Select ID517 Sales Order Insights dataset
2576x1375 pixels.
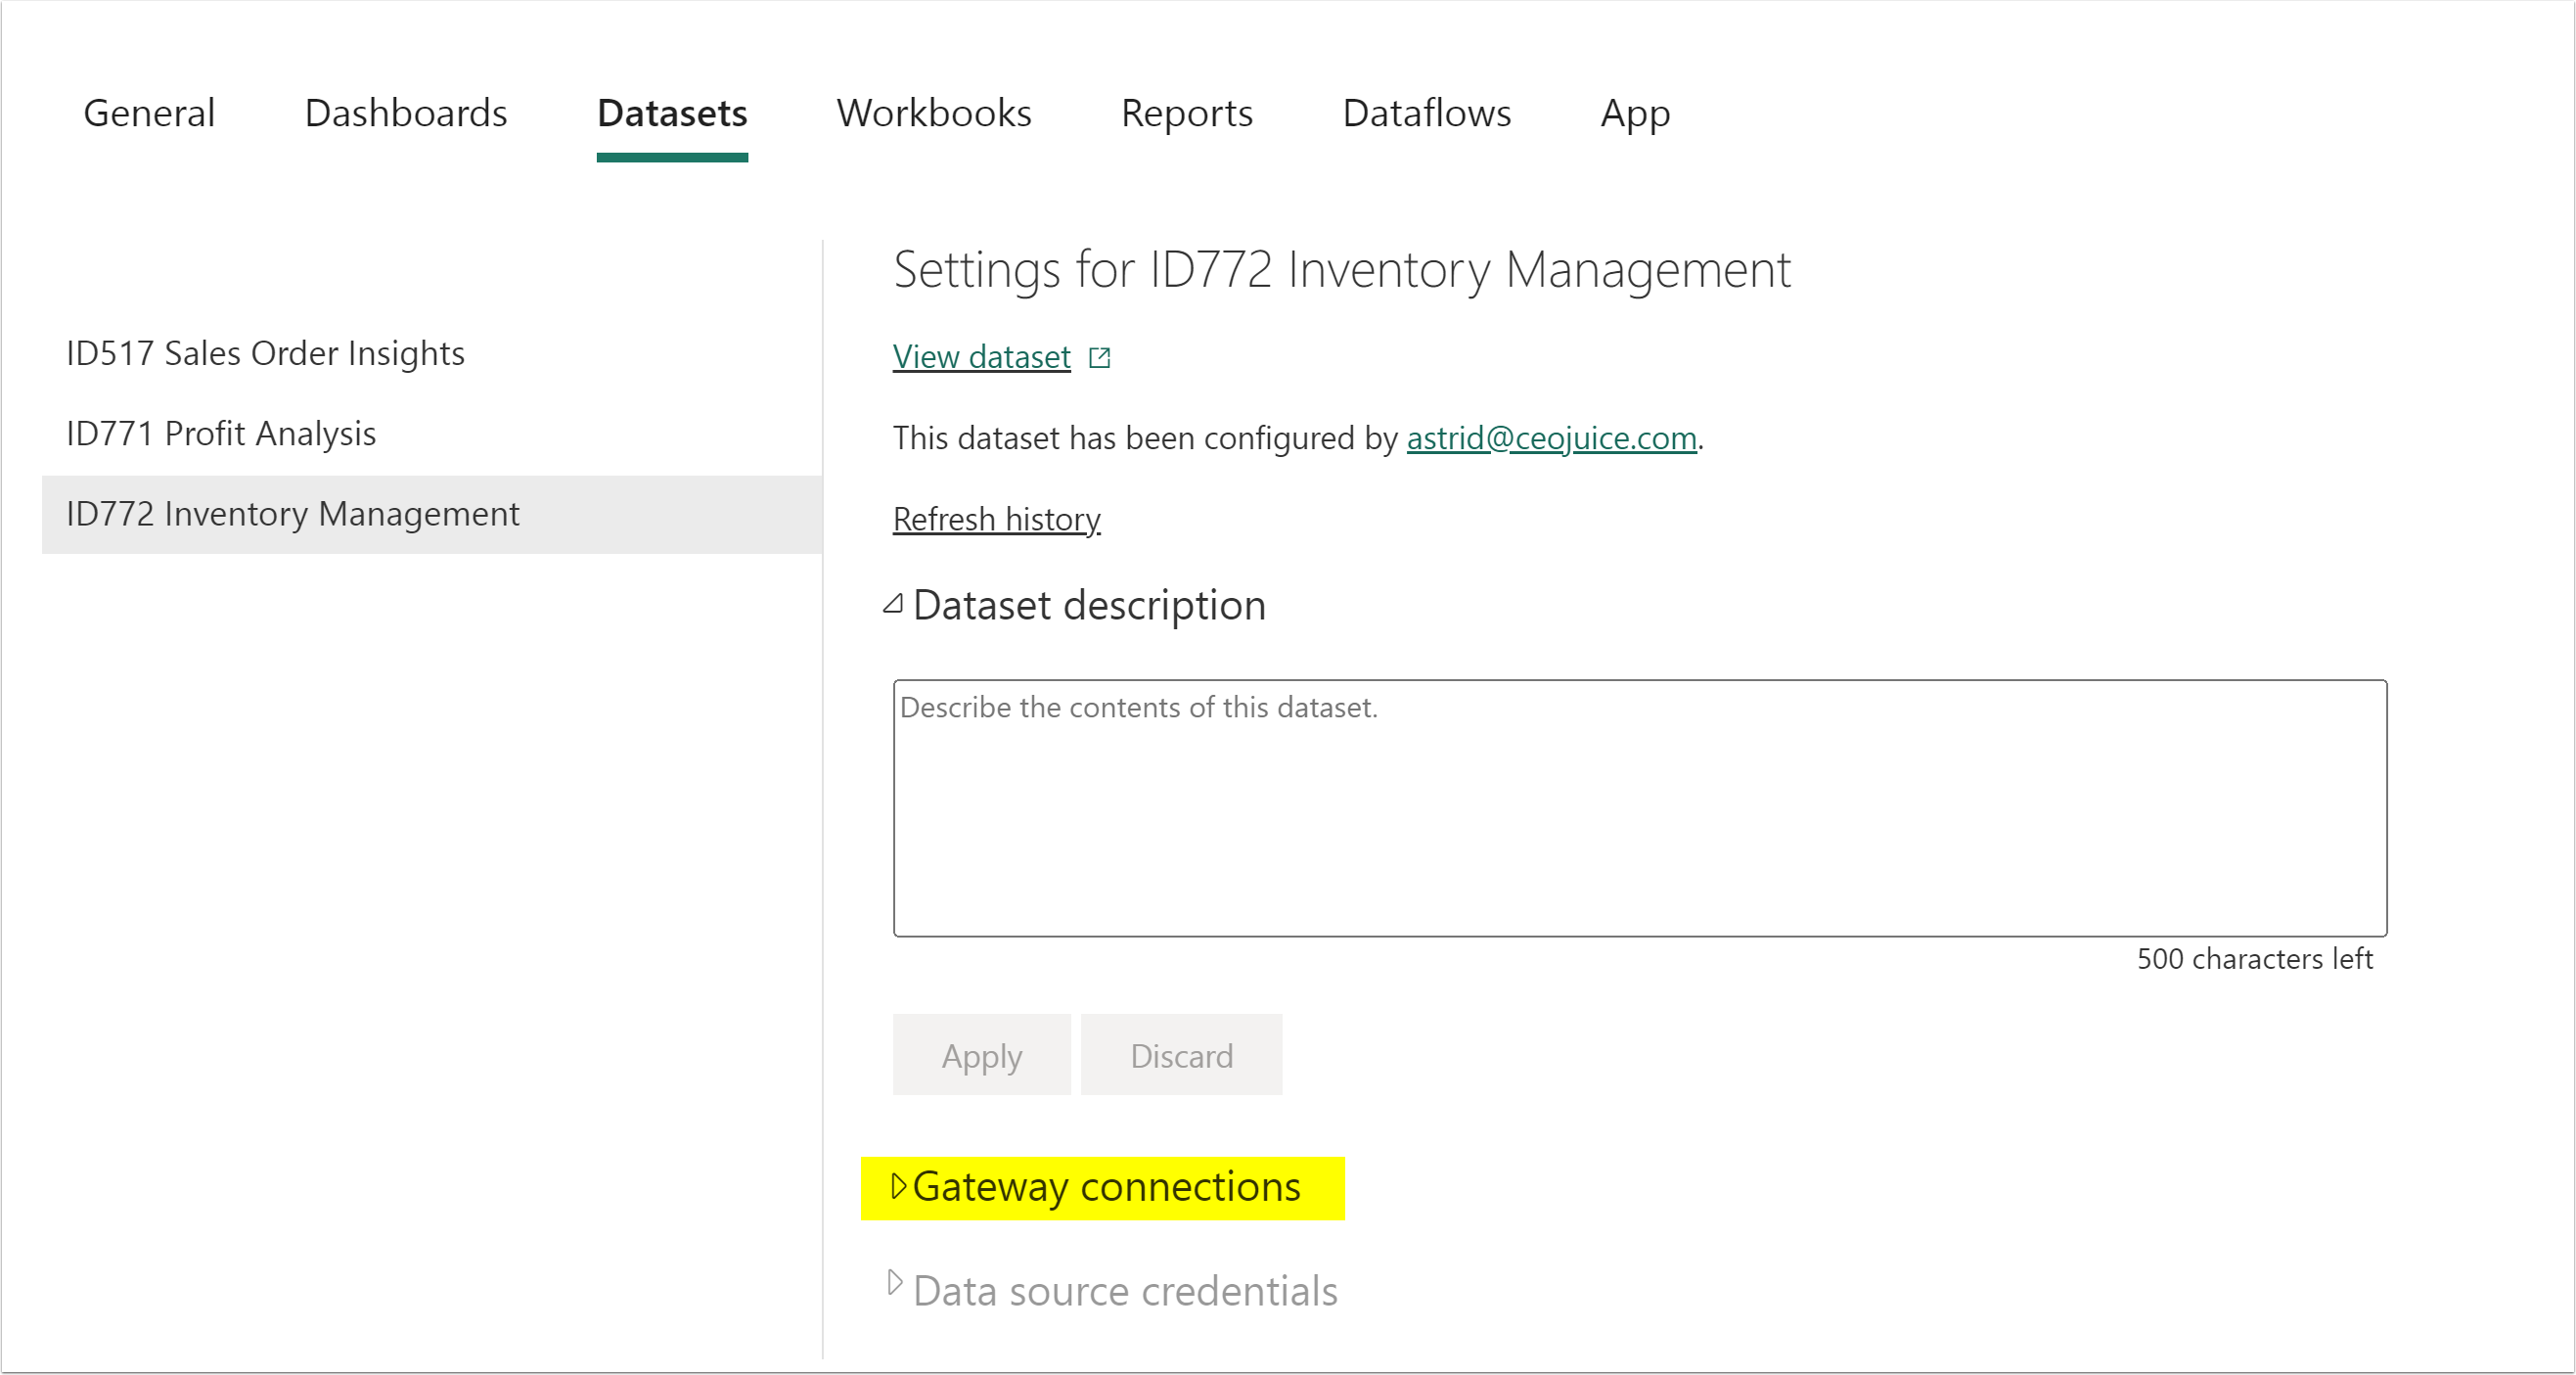pos(432,353)
